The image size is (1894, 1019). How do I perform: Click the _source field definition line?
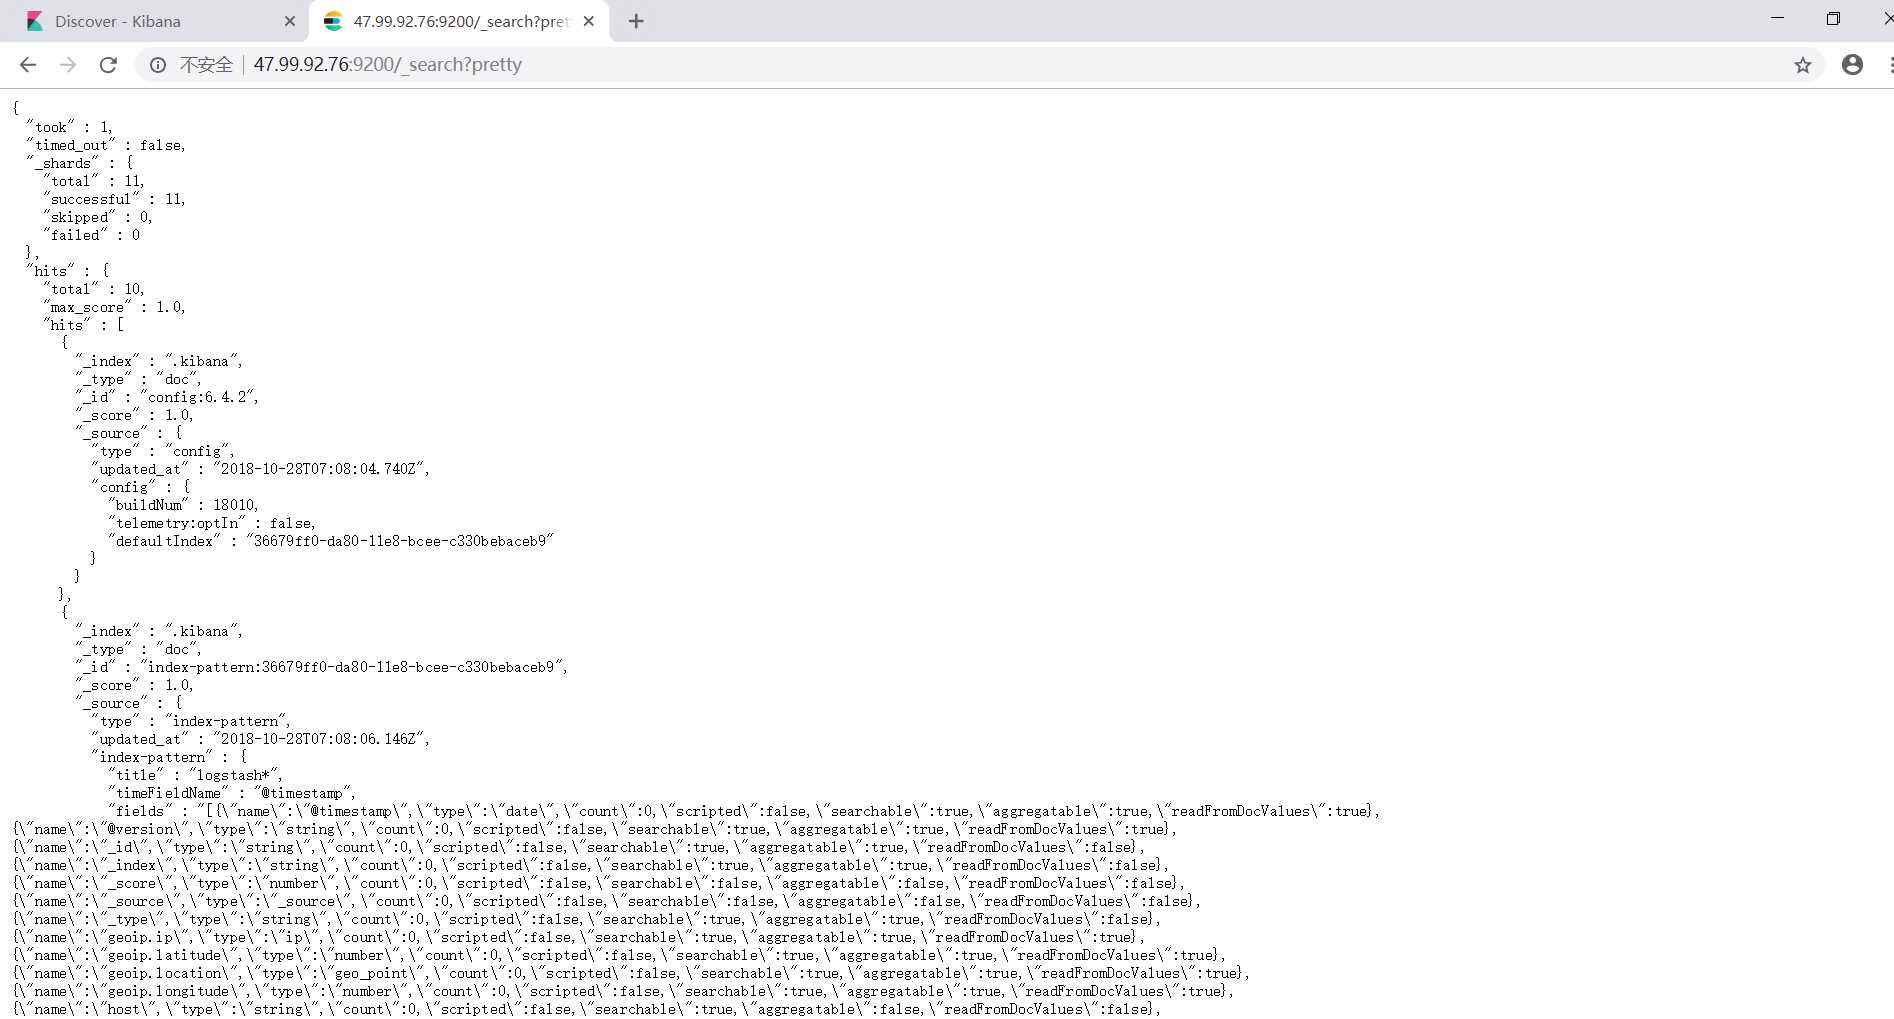(607, 901)
